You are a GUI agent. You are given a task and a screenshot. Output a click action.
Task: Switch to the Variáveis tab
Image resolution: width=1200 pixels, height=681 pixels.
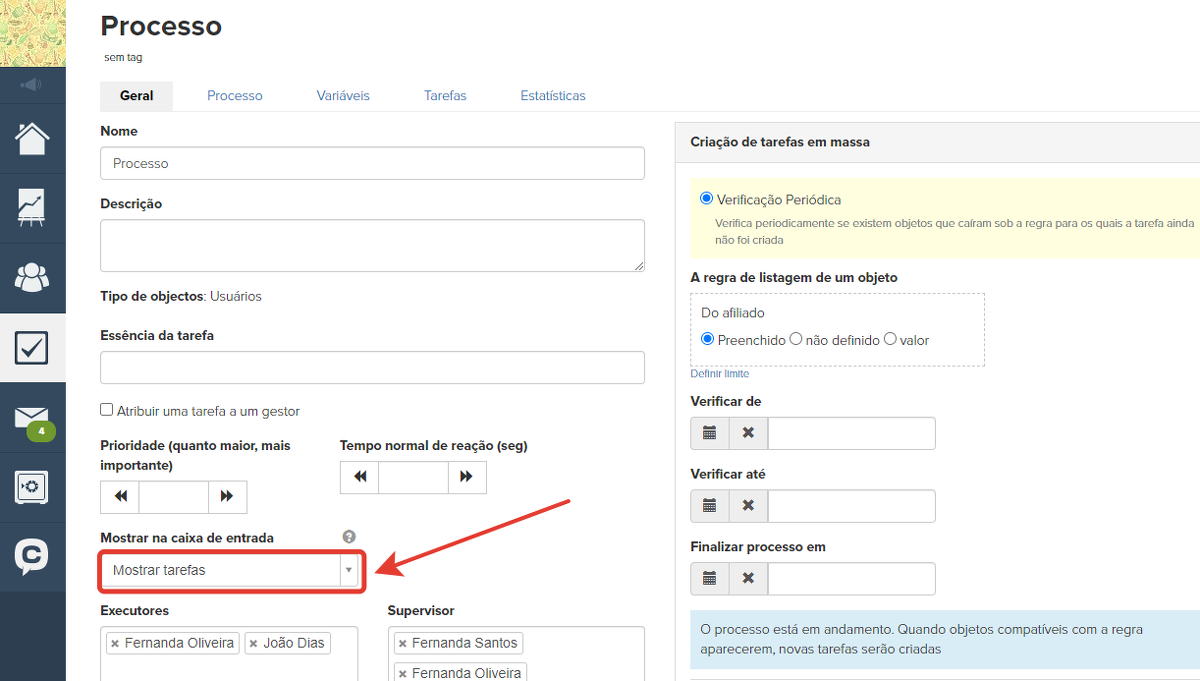click(x=343, y=96)
